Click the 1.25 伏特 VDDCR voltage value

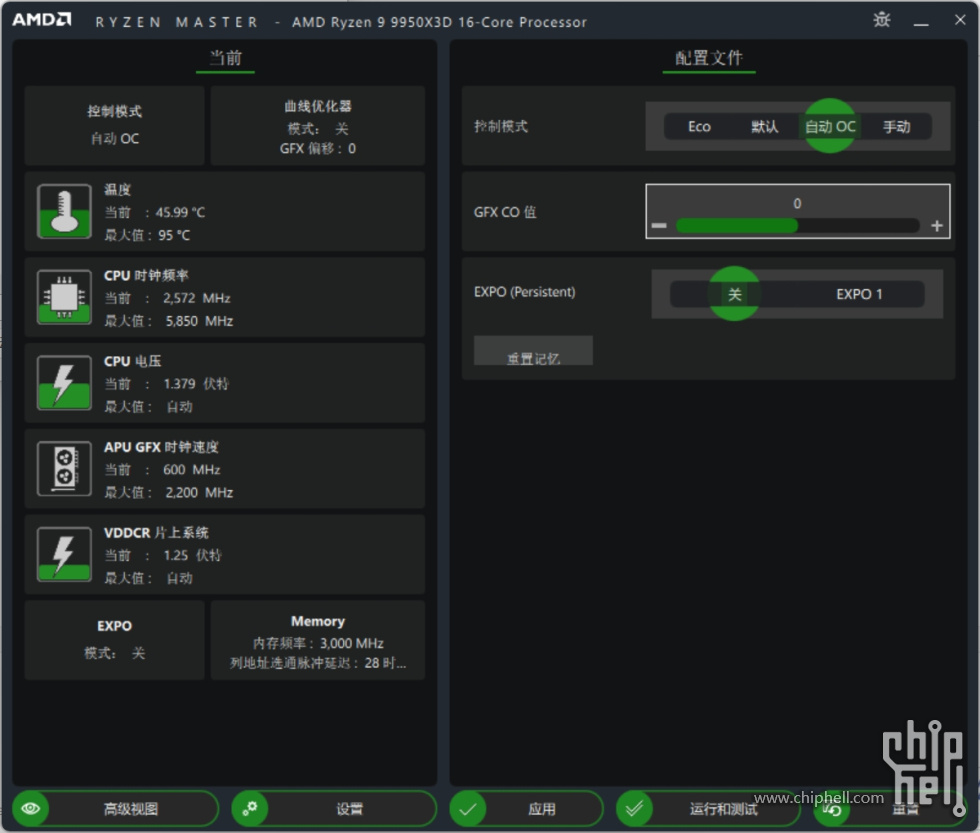click(x=192, y=555)
